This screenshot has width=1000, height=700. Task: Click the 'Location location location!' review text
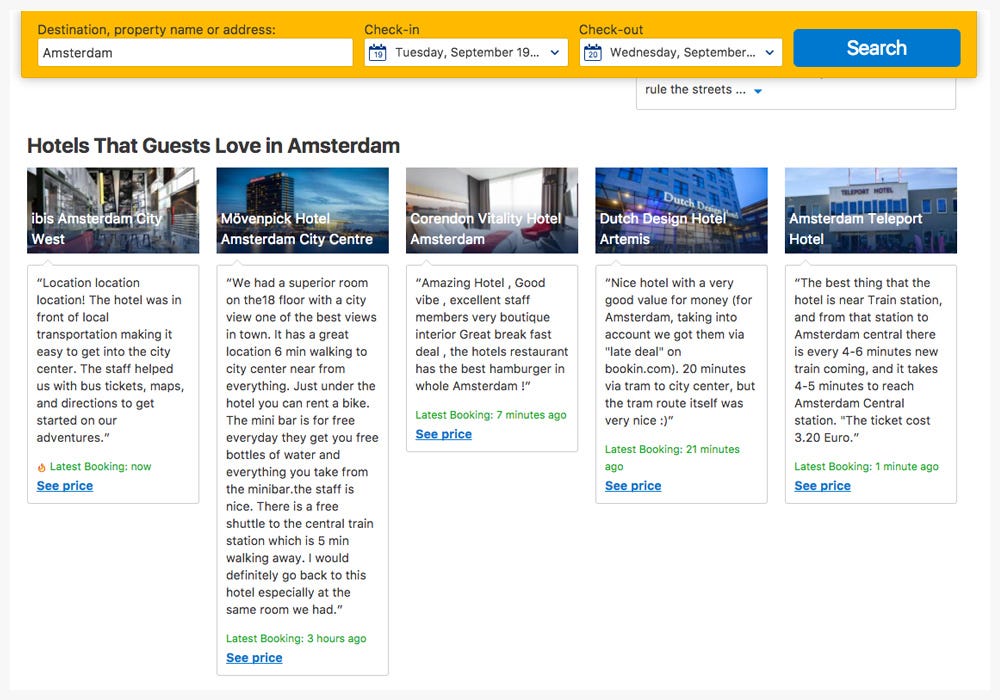(110, 360)
